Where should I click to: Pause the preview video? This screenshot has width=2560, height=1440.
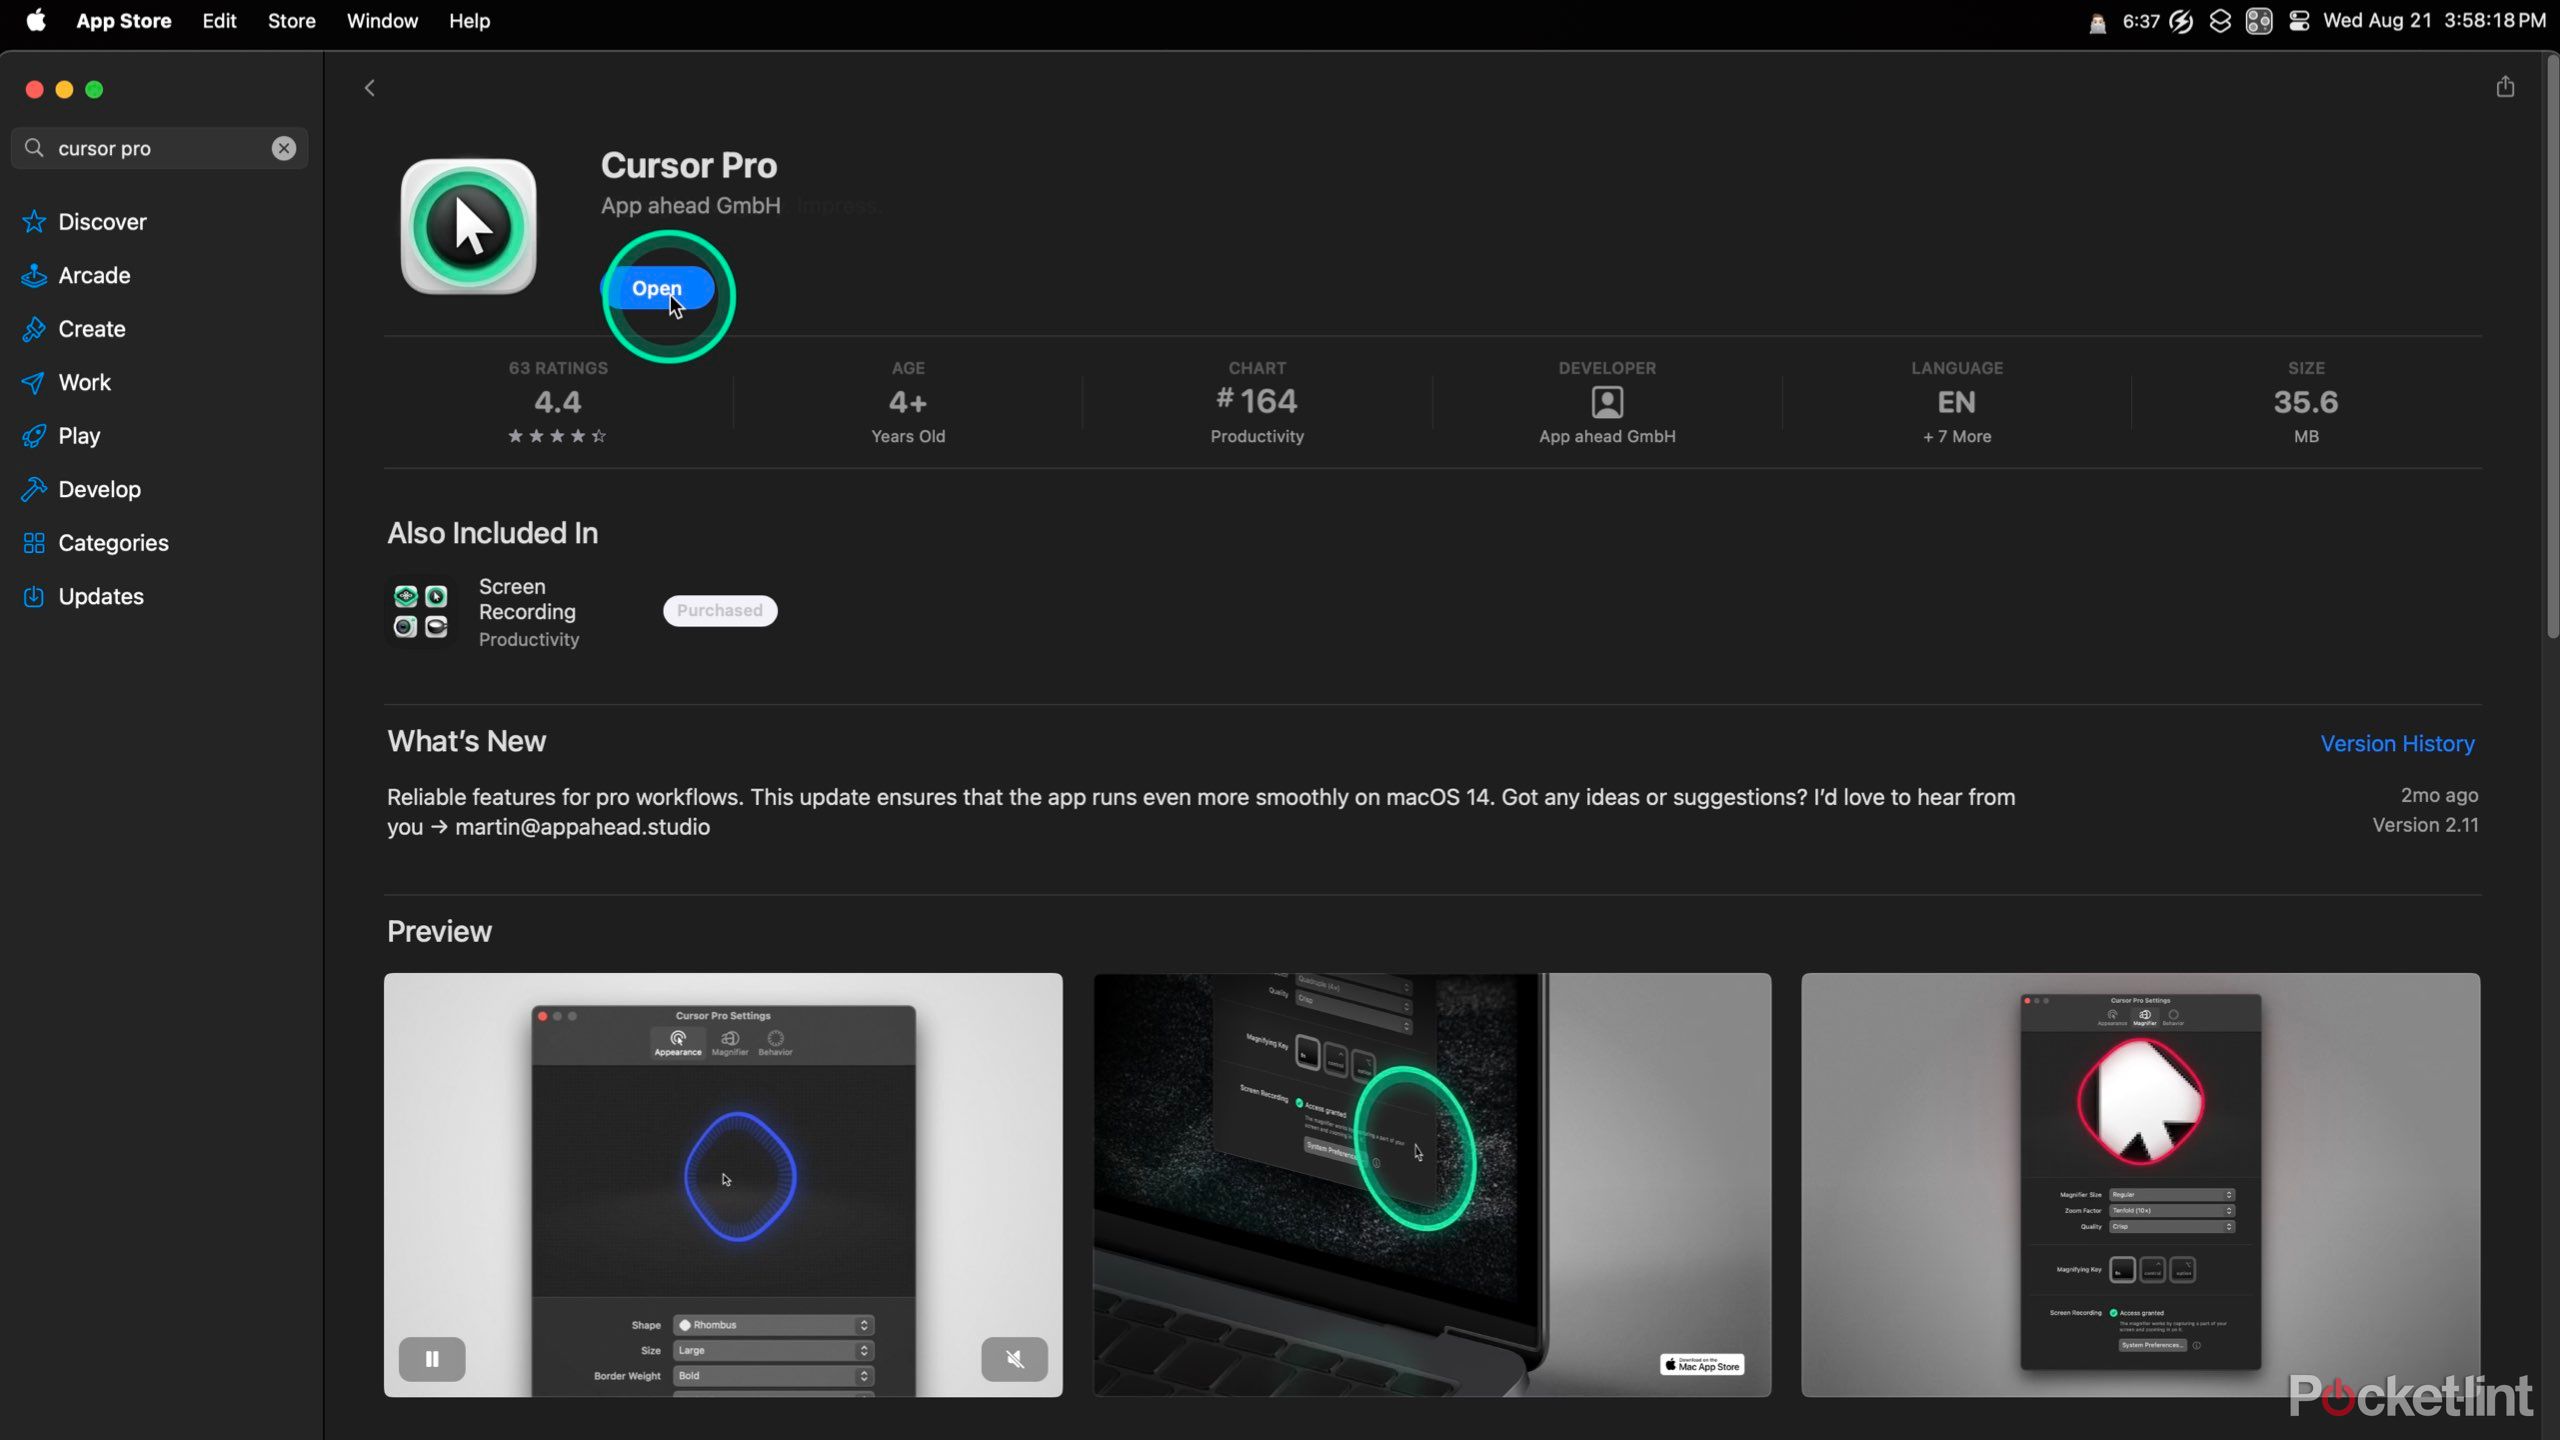coord(432,1358)
